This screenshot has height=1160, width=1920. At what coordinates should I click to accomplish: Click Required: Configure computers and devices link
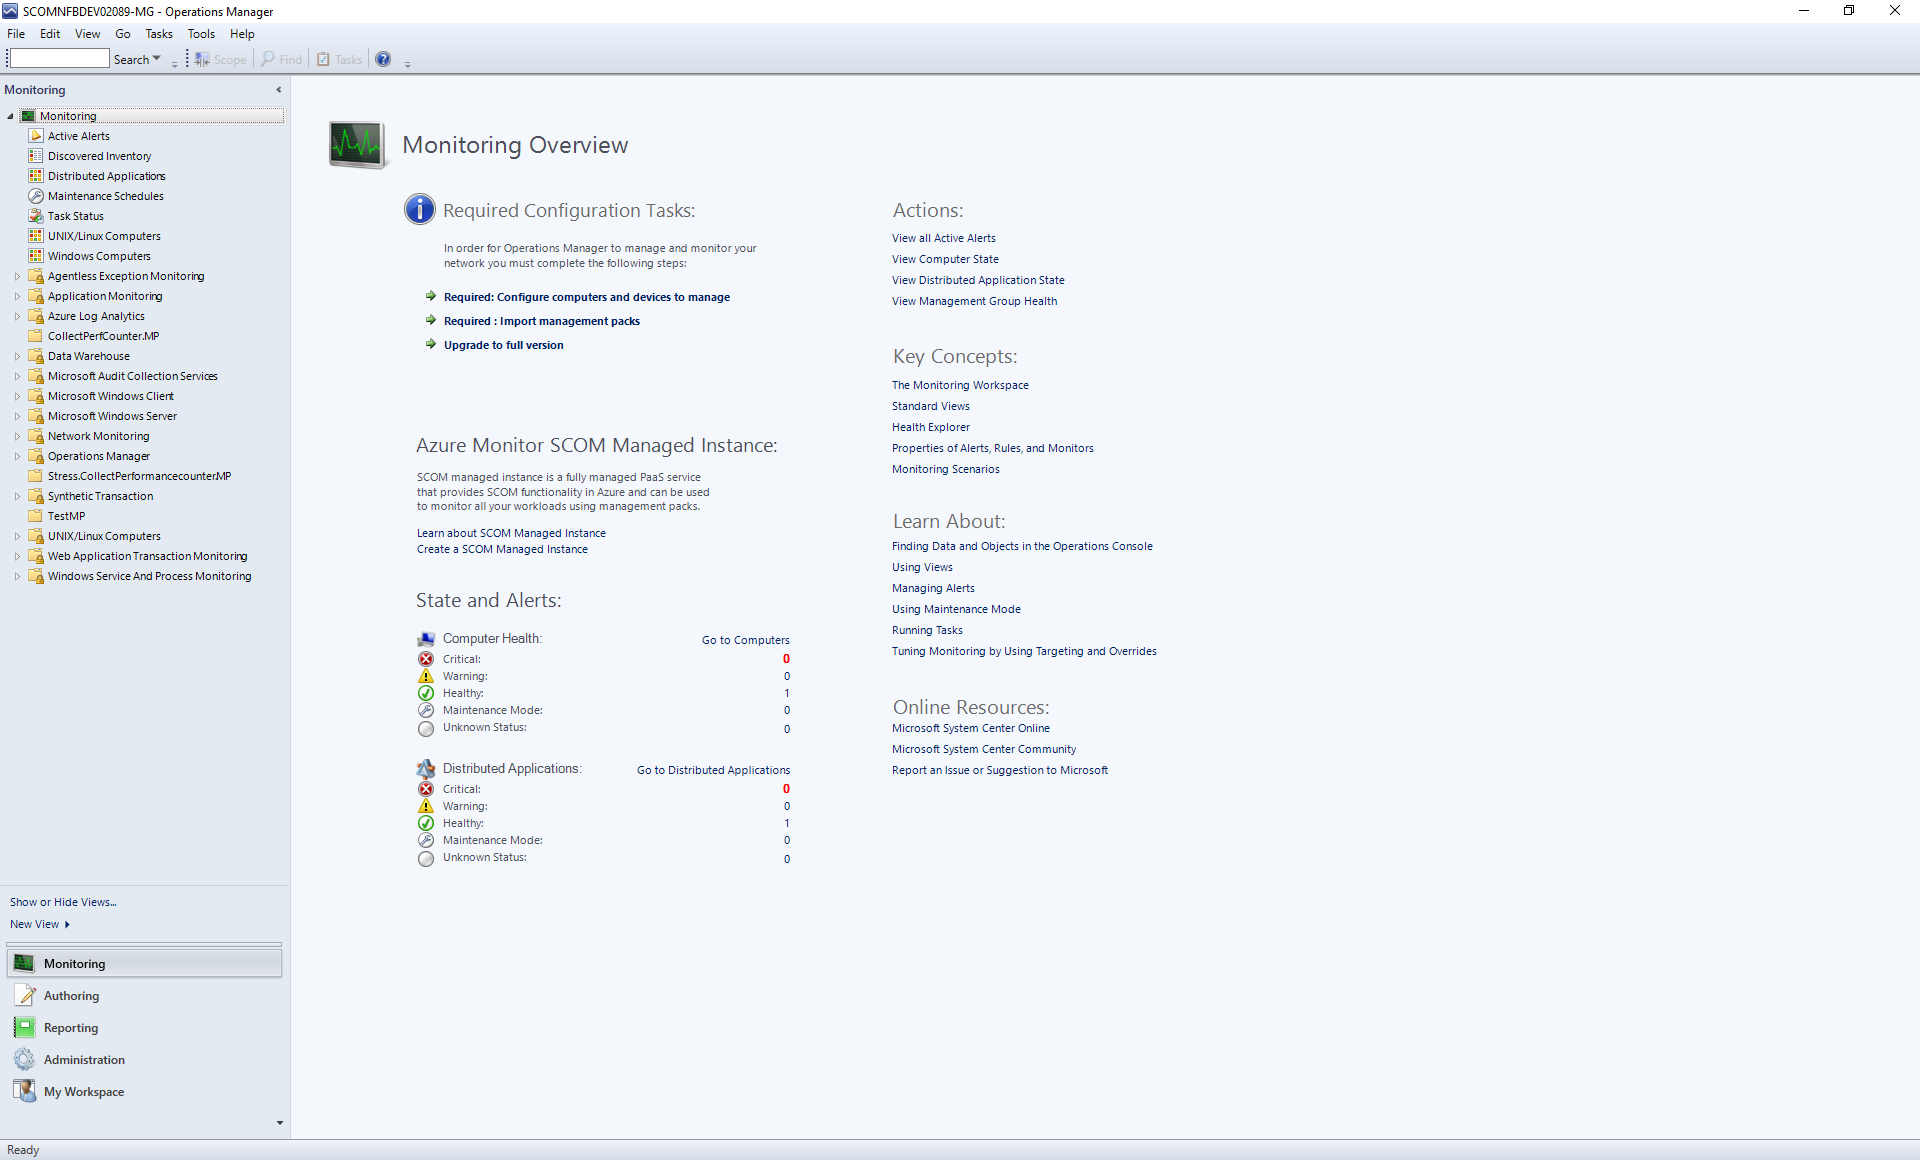click(x=586, y=296)
